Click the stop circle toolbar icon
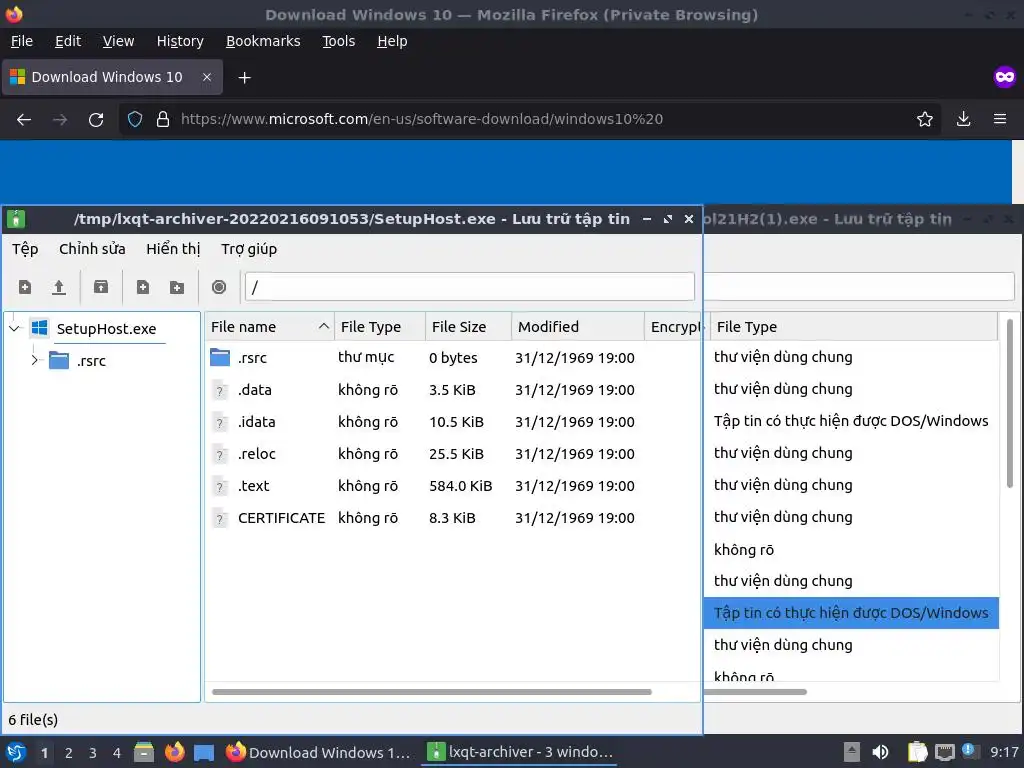1024x768 pixels. pos(219,287)
